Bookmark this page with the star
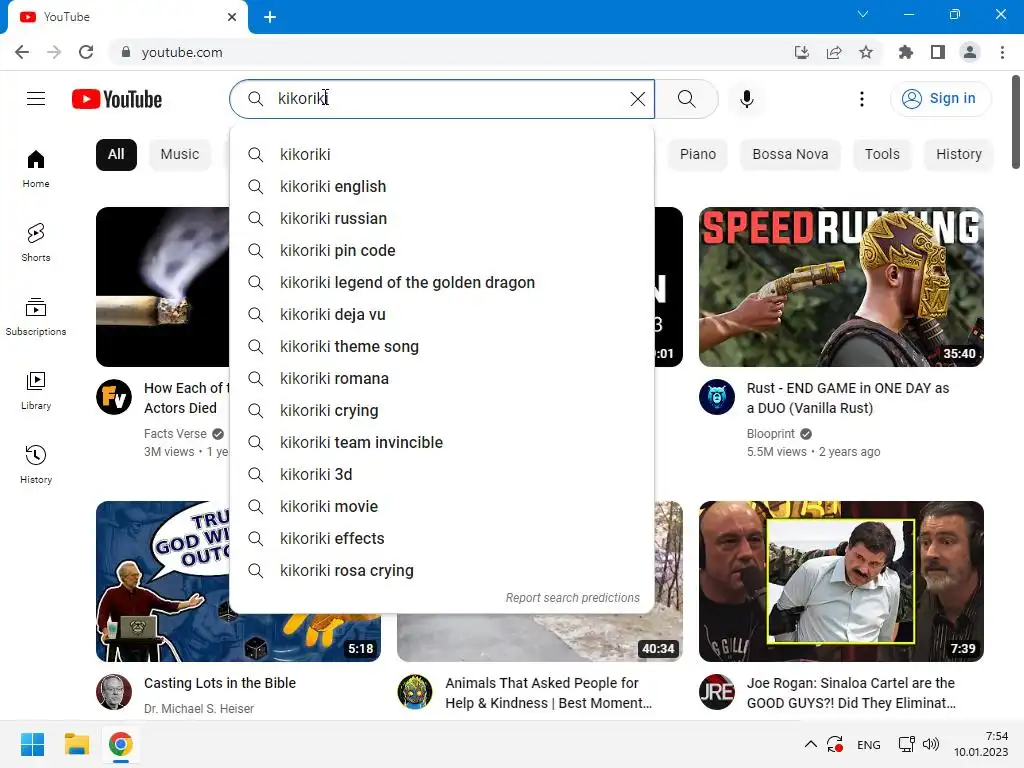The height and width of the screenshot is (768, 1024). tap(866, 52)
